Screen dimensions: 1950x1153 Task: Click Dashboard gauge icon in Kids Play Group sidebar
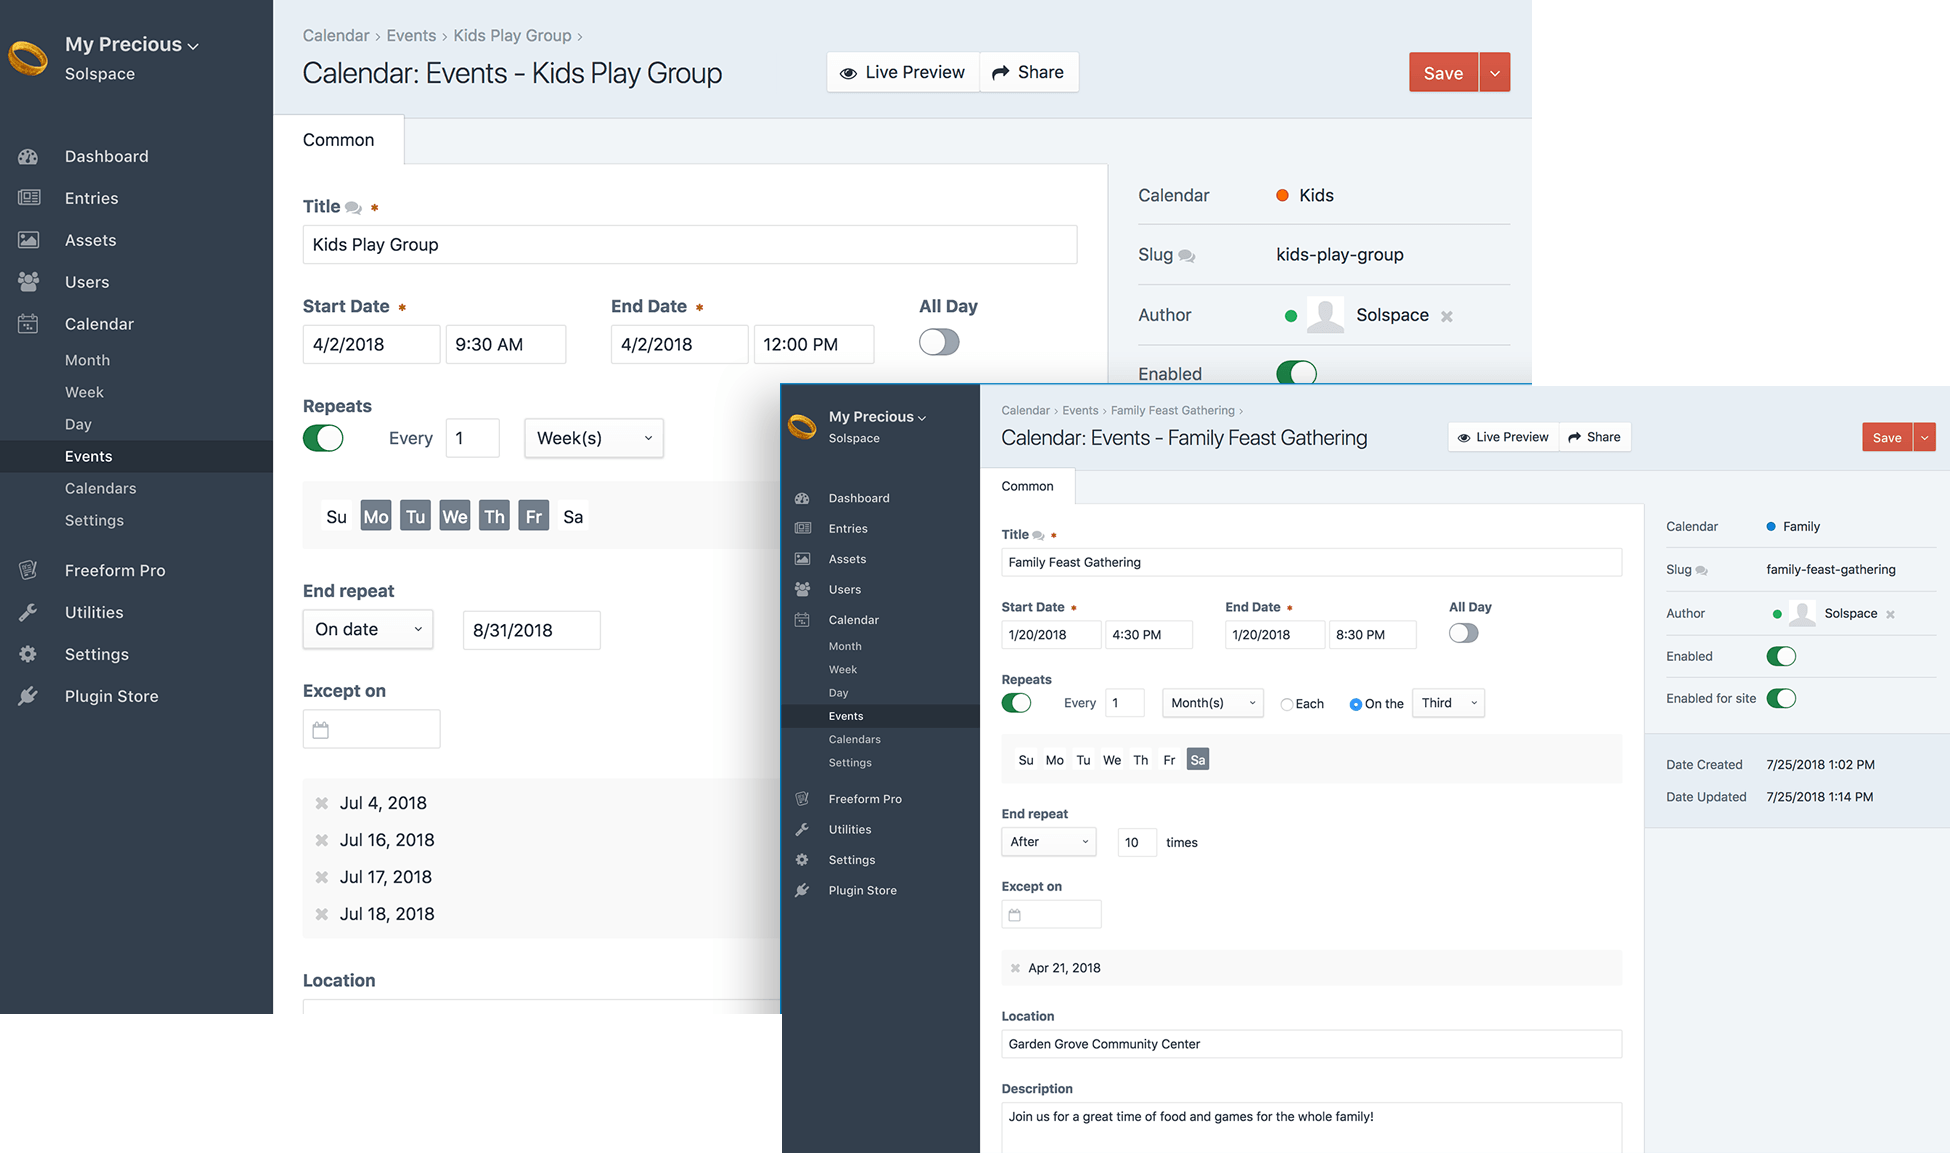tap(28, 156)
